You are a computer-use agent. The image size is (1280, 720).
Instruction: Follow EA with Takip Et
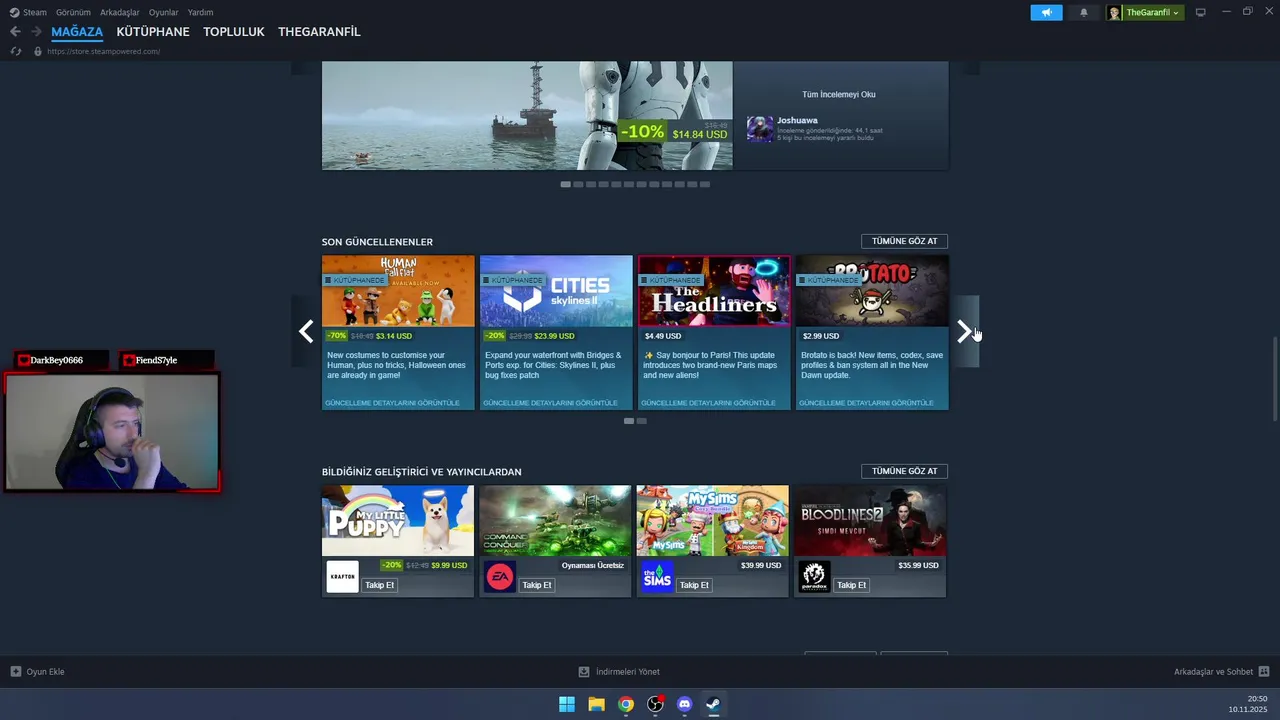pyautogui.click(x=537, y=585)
